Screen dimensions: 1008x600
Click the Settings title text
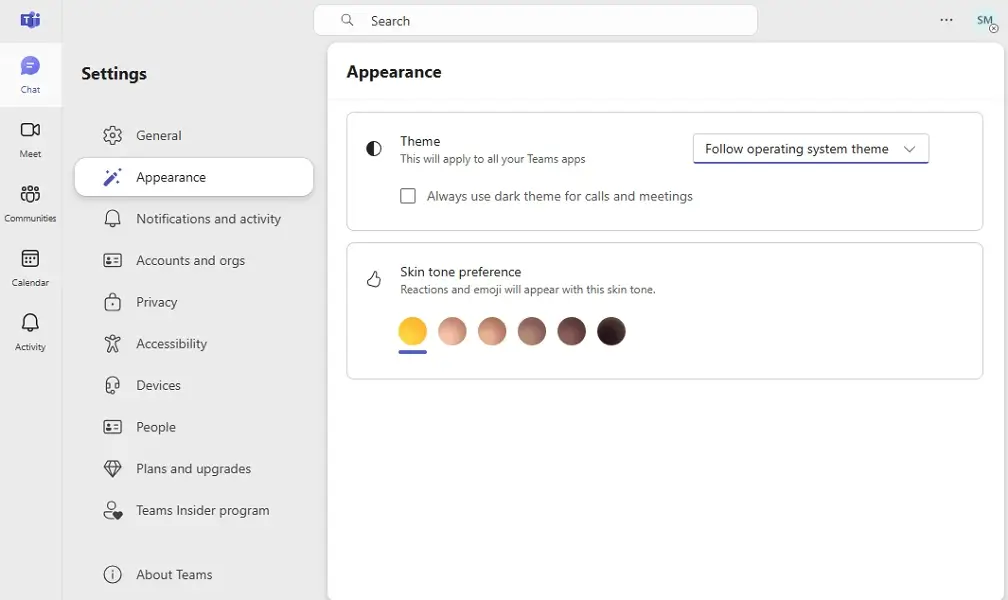114,74
